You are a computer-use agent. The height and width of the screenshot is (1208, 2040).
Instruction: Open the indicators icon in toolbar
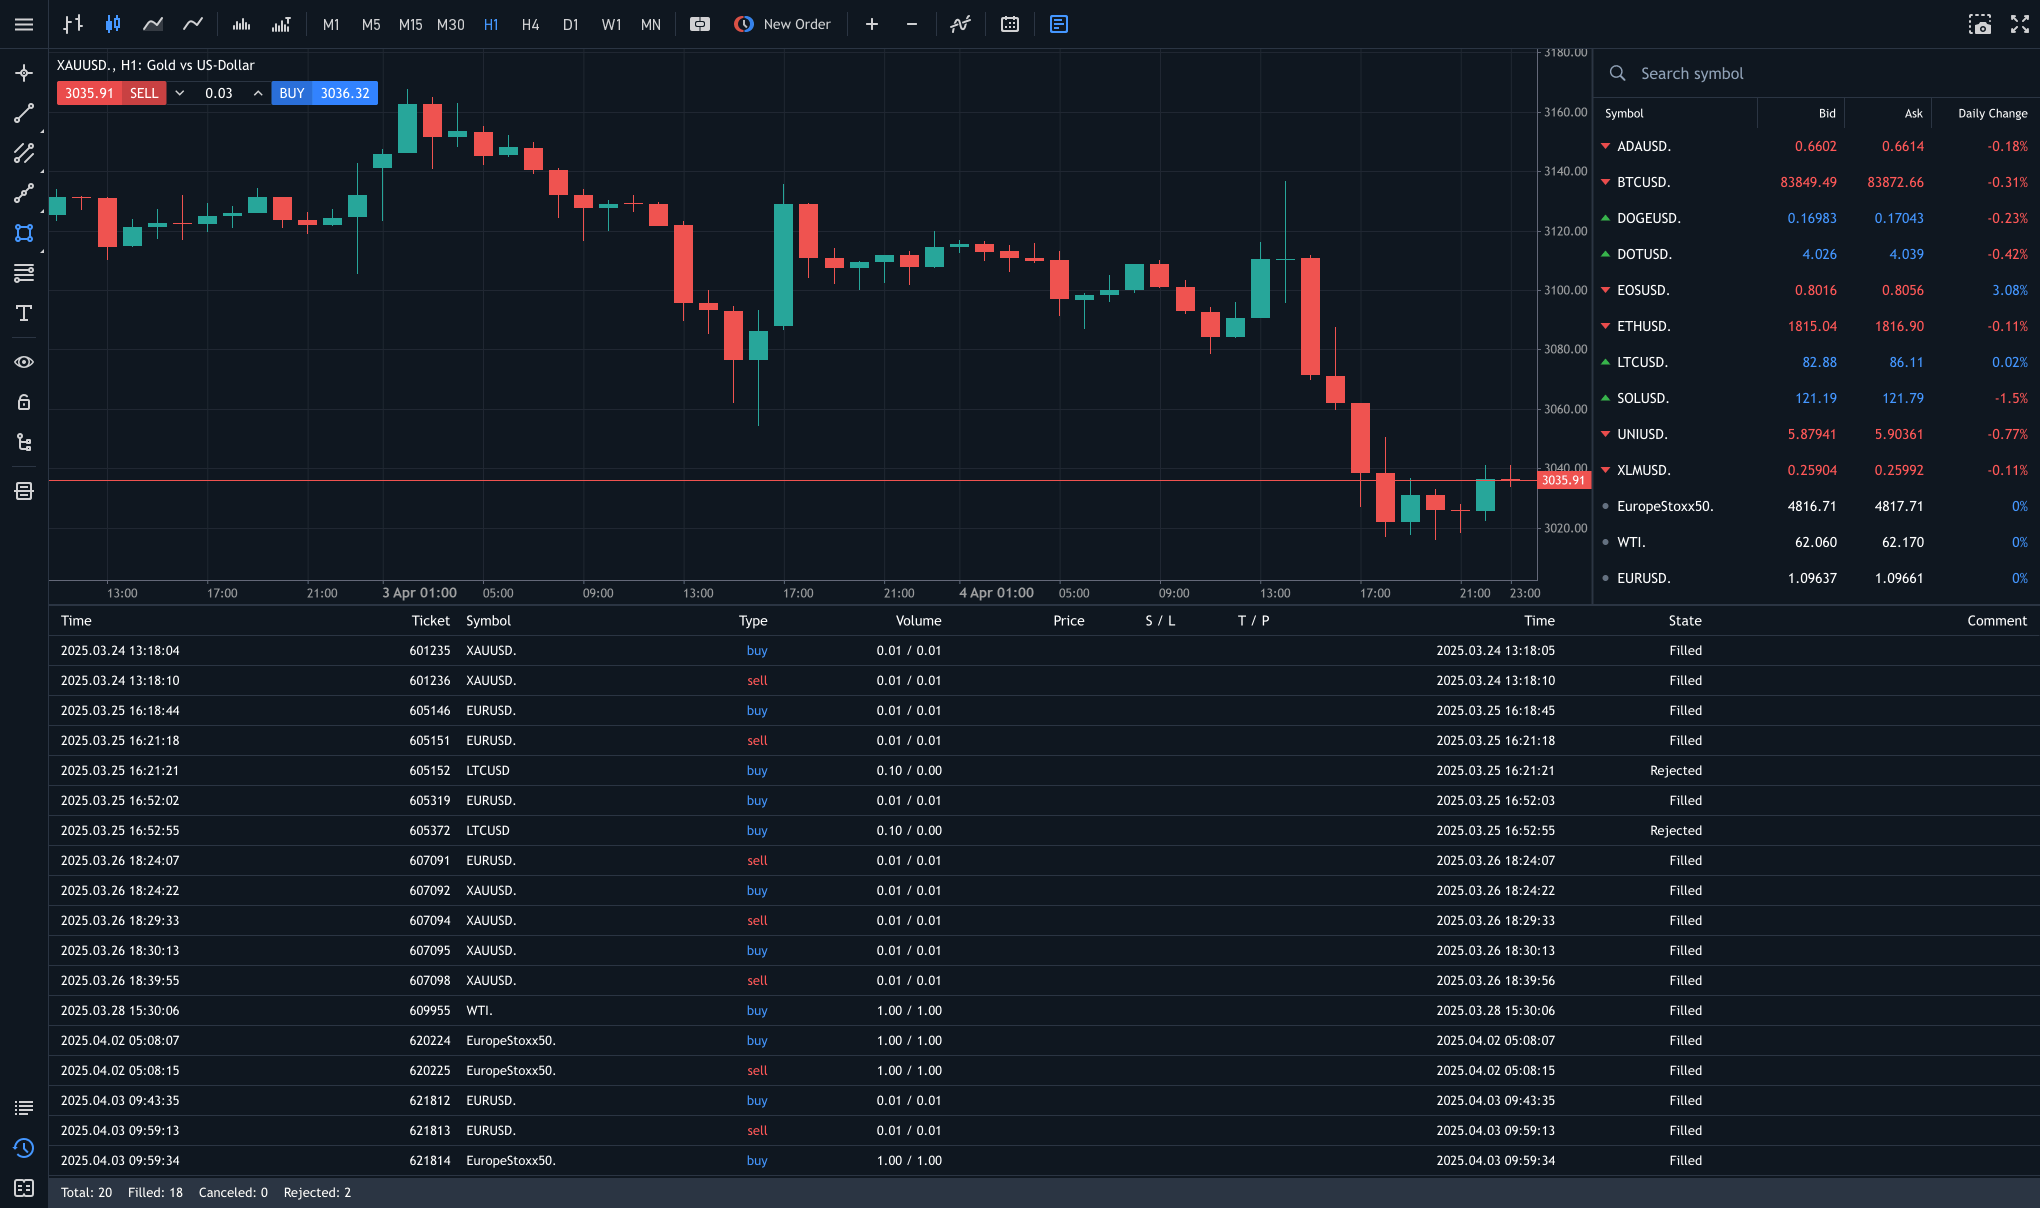tap(960, 24)
